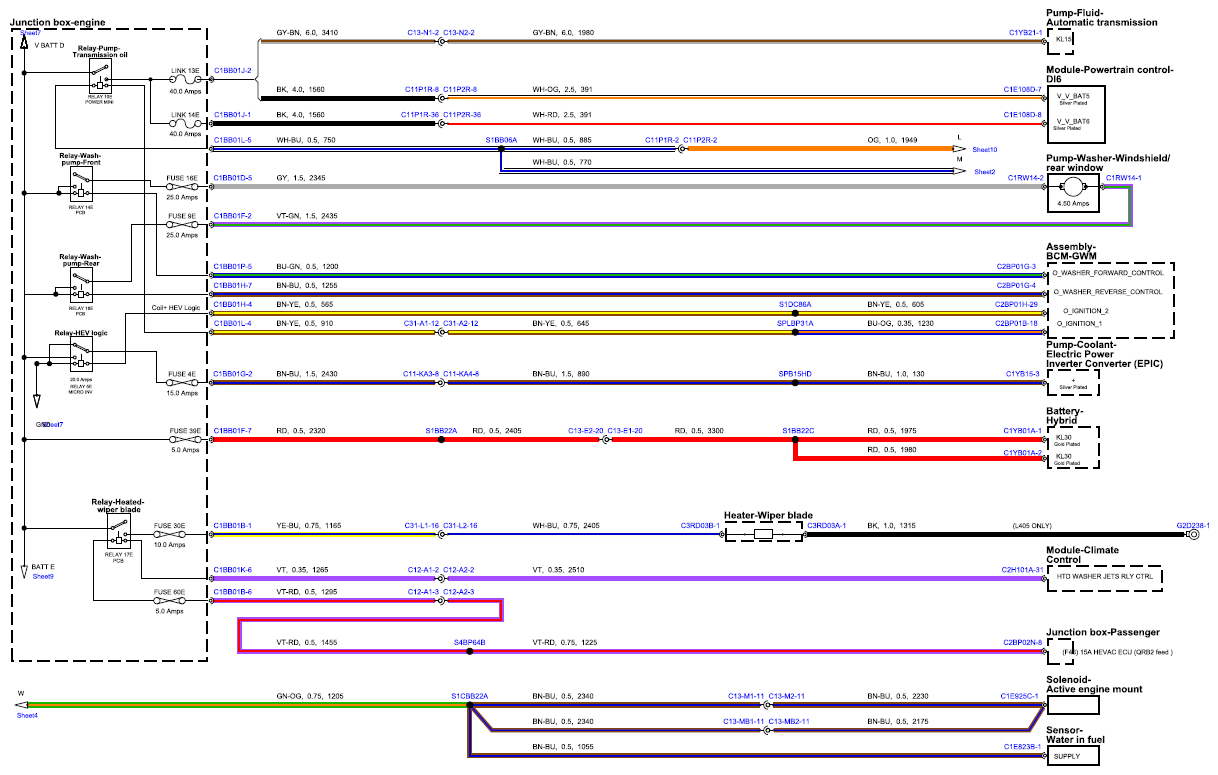Follow the Sheet2 cross-reference link

coord(984,172)
